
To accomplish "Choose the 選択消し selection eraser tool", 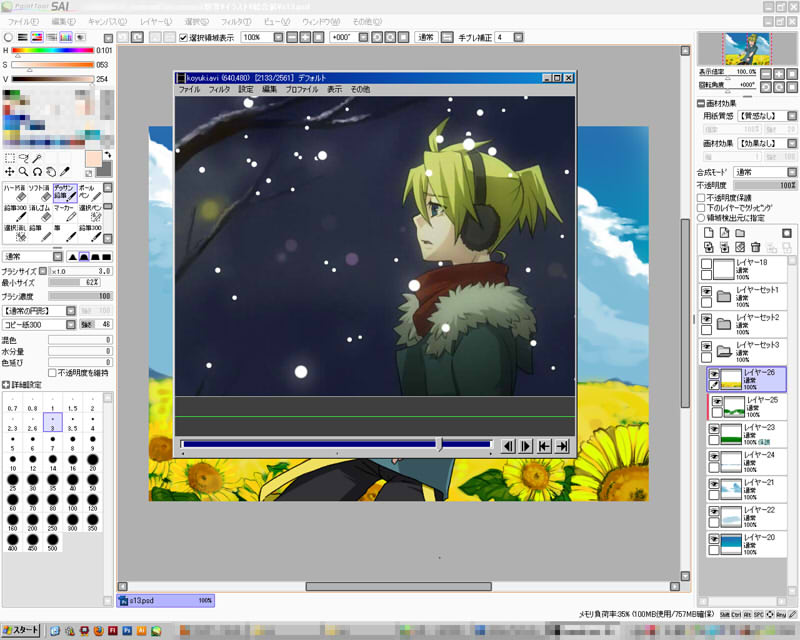I will click(15, 233).
